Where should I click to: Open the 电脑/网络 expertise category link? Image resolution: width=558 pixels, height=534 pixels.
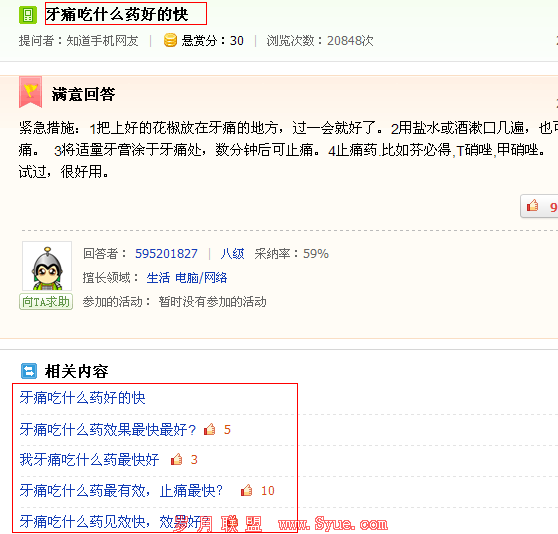(x=201, y=277)
